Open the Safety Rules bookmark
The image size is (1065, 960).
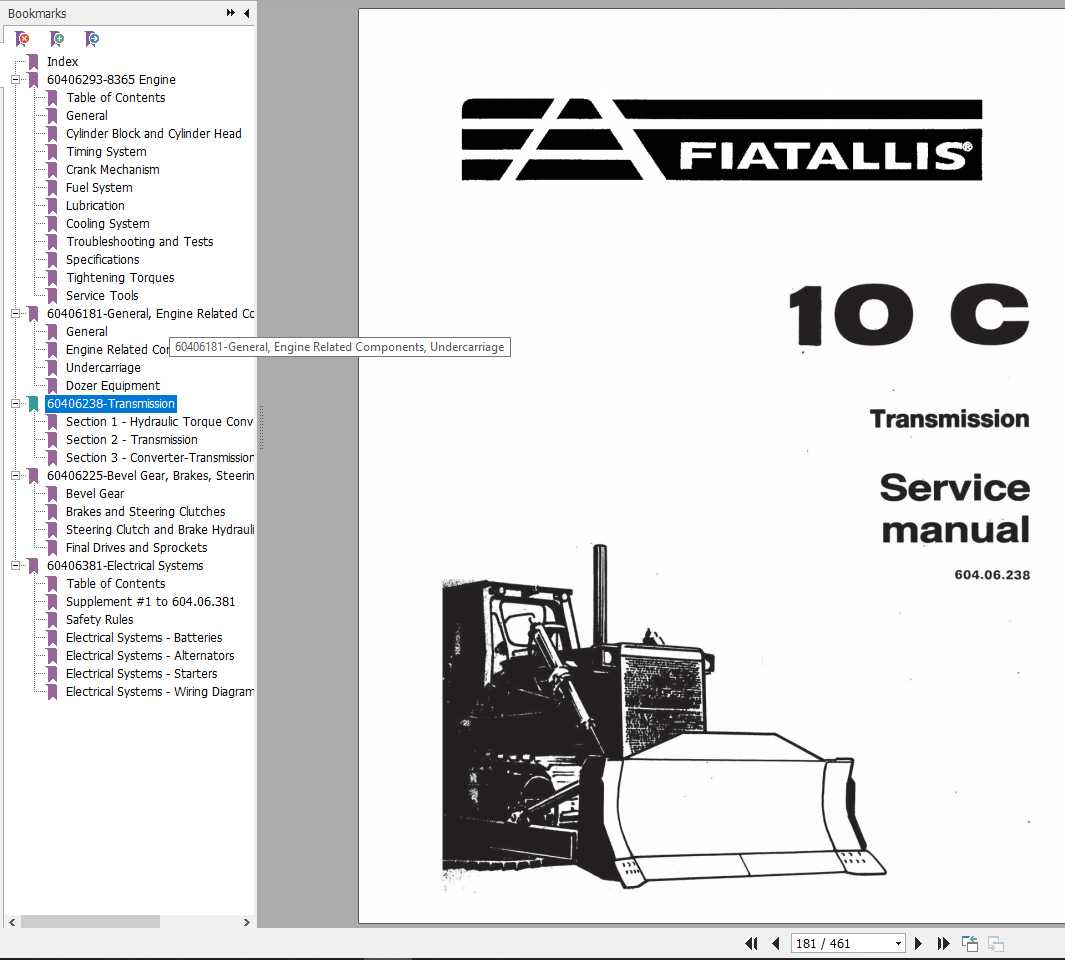pos(99,620)
